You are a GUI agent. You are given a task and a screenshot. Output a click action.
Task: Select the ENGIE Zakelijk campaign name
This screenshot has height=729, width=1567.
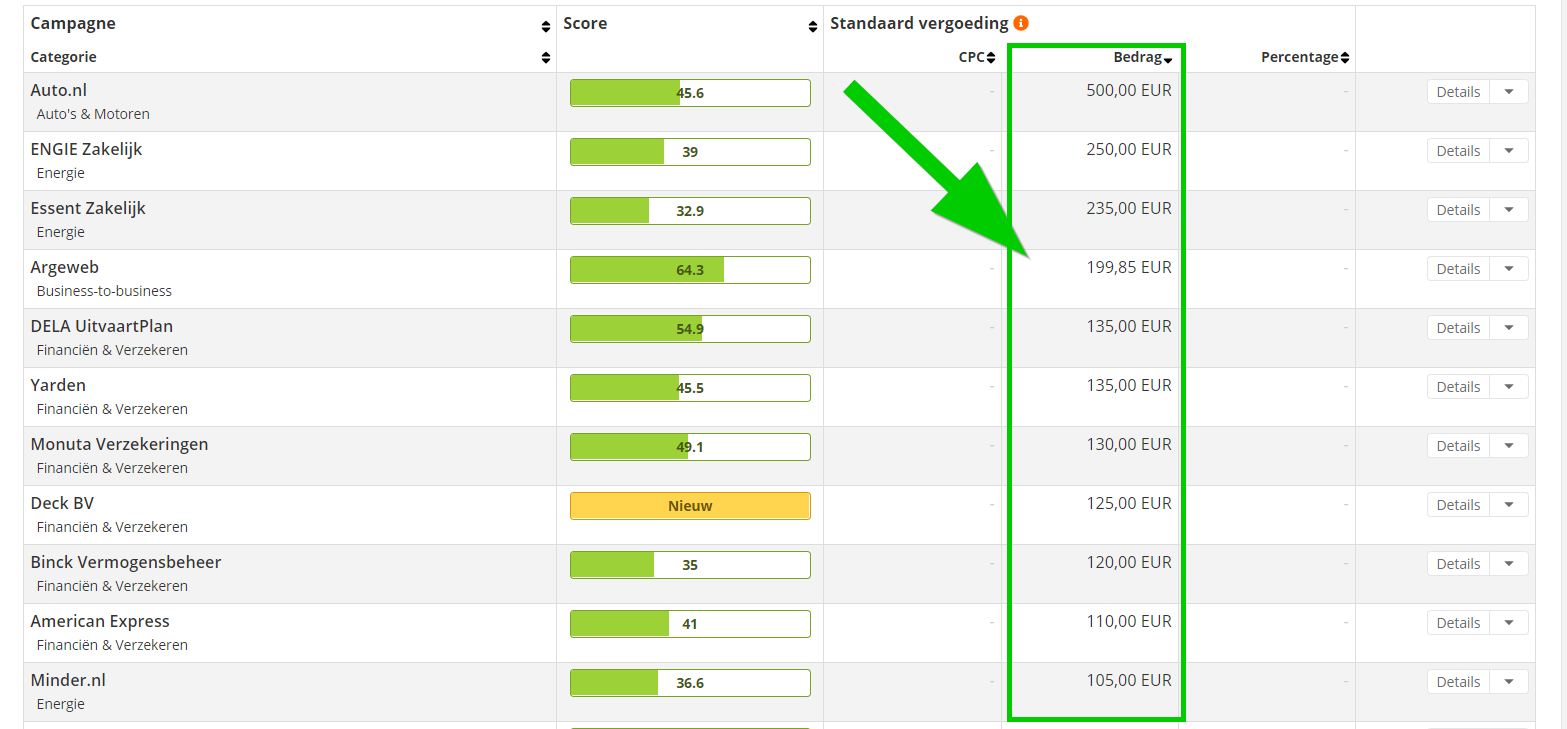coord(86,149)
